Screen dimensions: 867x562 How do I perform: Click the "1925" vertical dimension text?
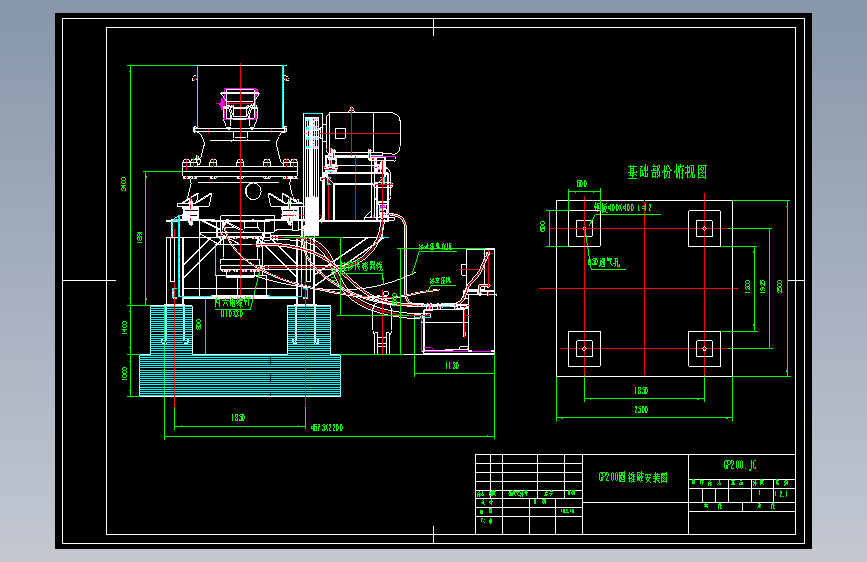[763, 287]
